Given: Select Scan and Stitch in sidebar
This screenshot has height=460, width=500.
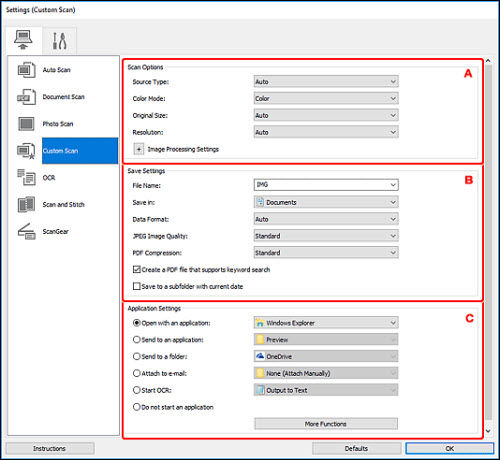Looking at the screenshot, I should [x=63, y=204].
